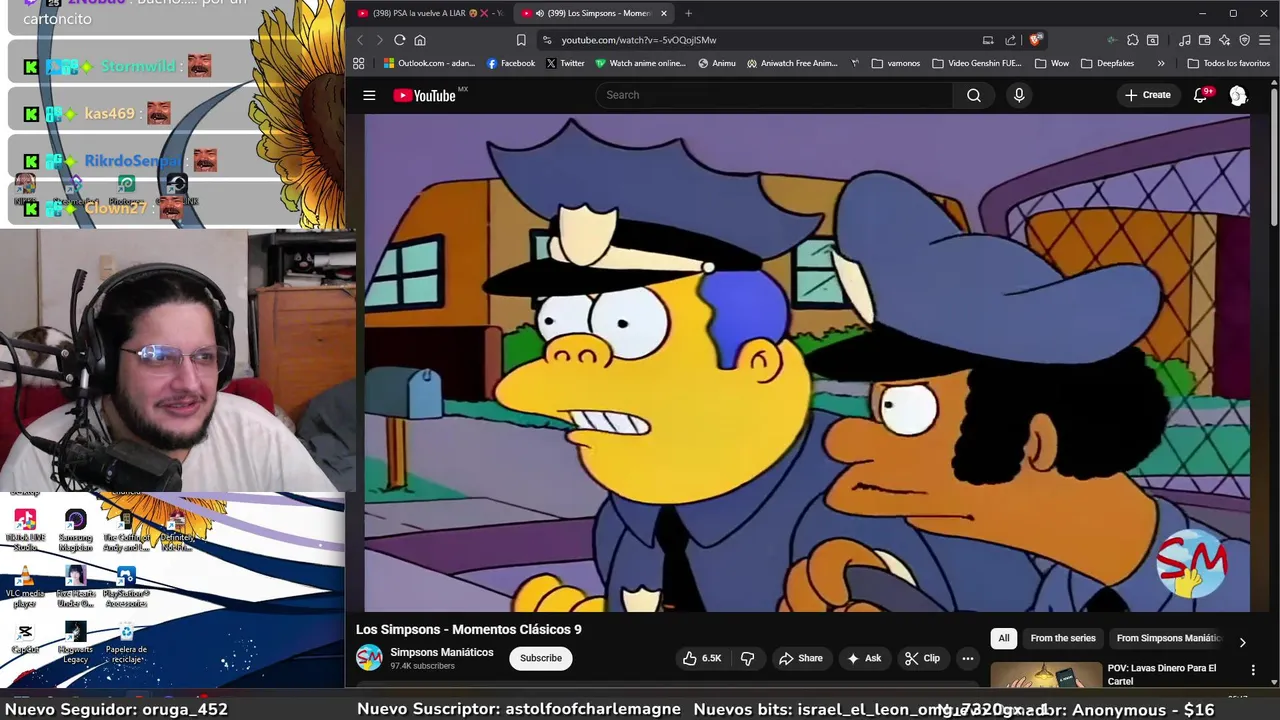The height and width of the screenshot is (720, 1280).
Task: Open Papelera de reciclaje on desktop
Action: click(126, 642)
